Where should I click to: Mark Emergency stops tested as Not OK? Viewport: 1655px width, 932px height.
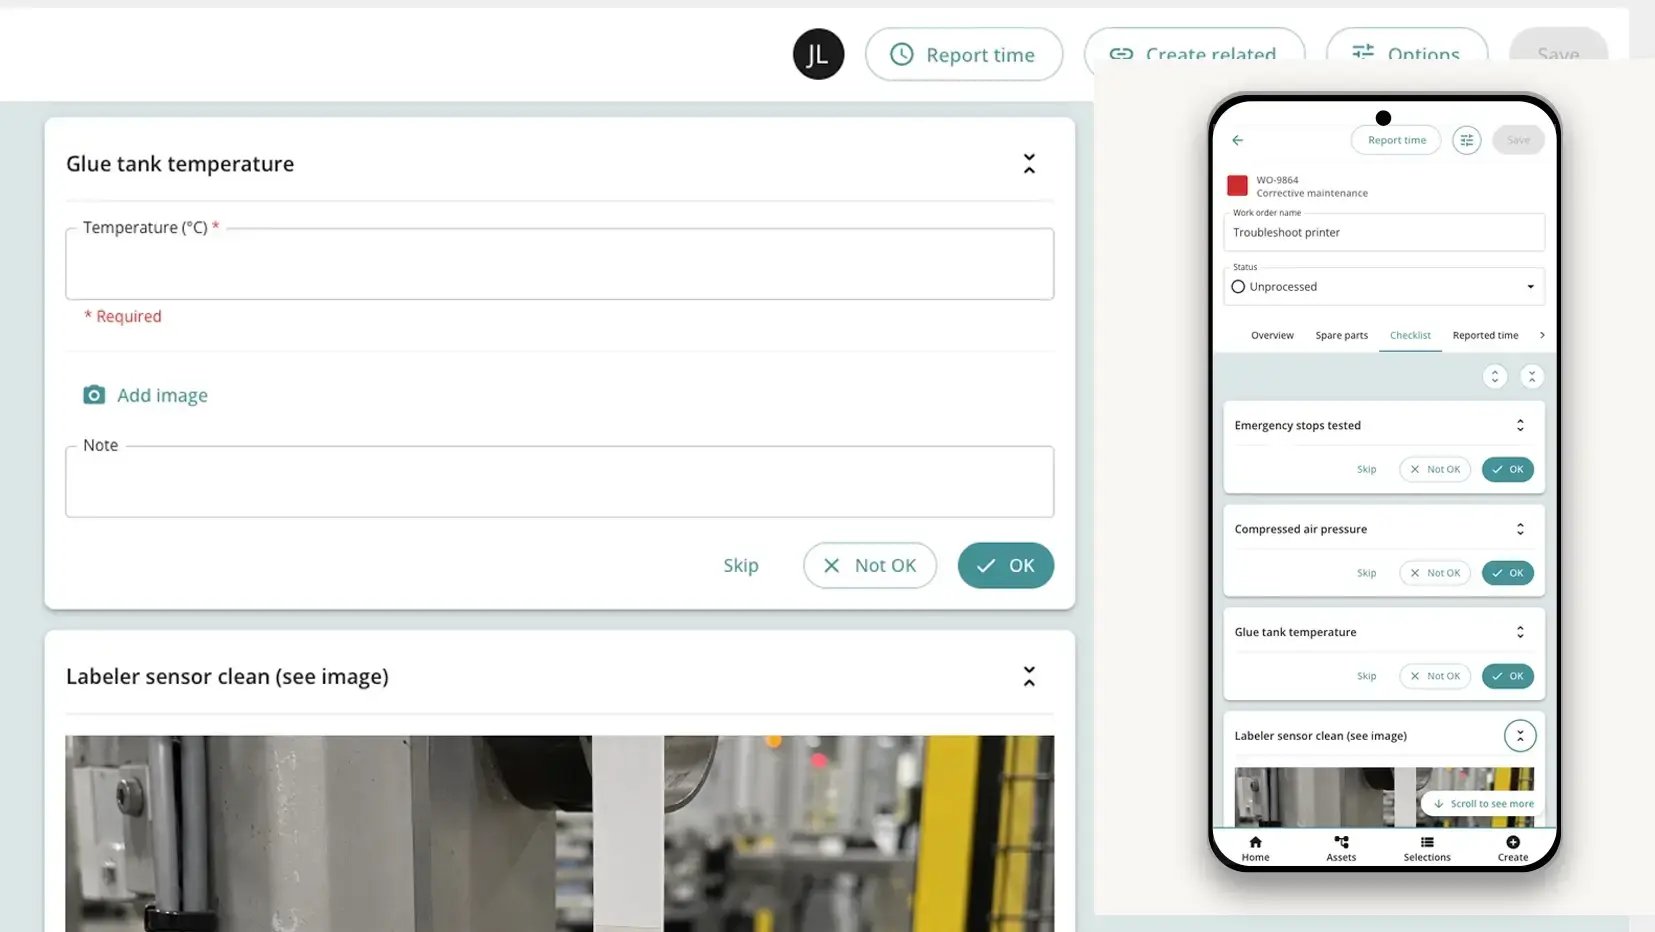click(1435, 469)
